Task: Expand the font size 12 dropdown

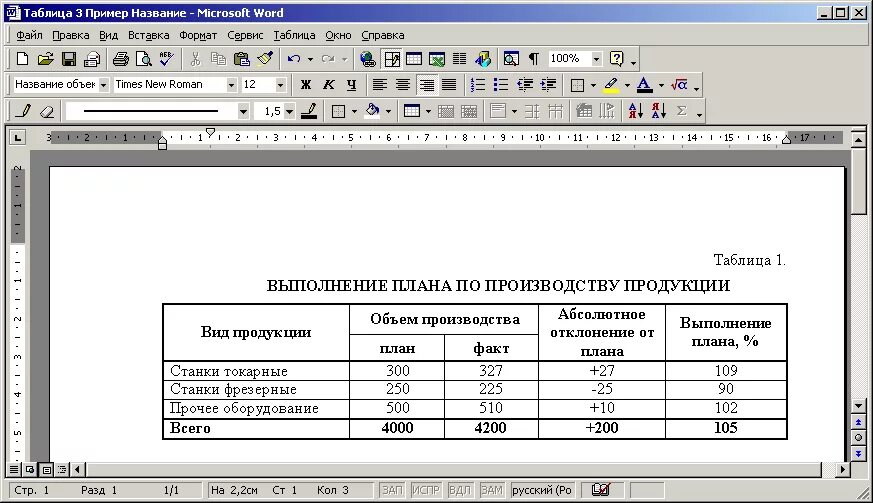Action: [x=281, y=85]
